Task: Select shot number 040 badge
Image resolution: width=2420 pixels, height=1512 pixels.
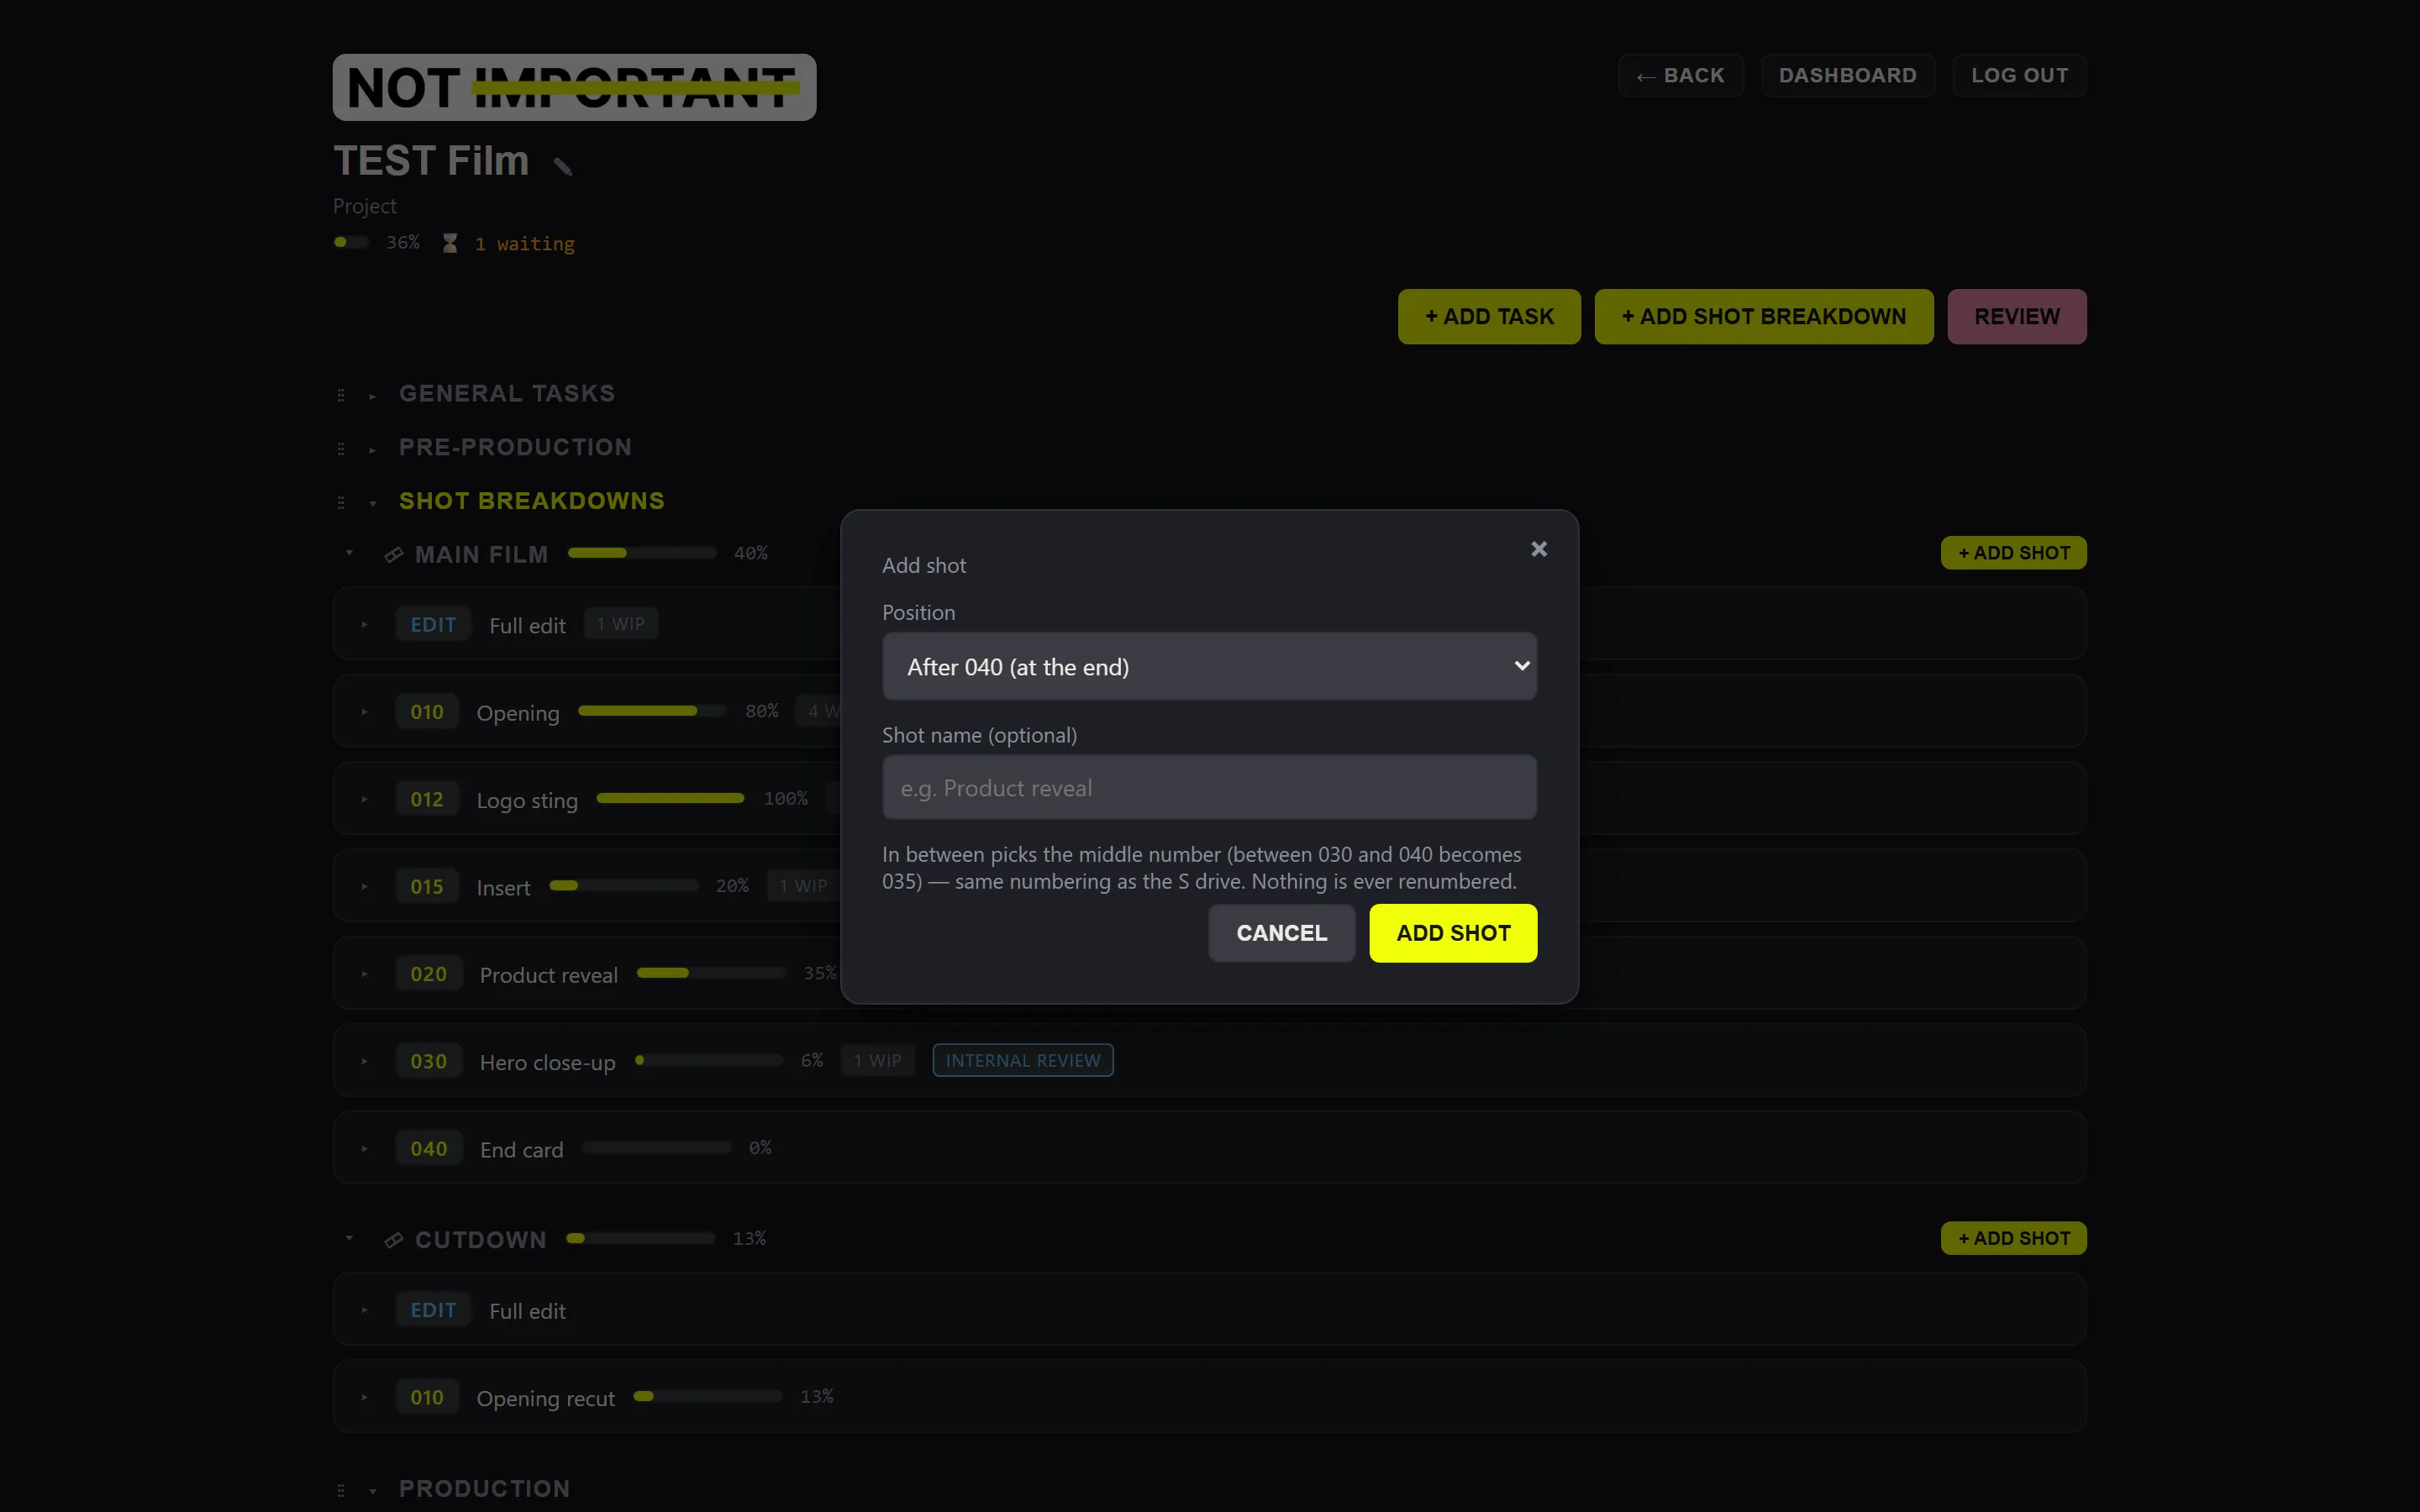Action: tap(429, 1149)
